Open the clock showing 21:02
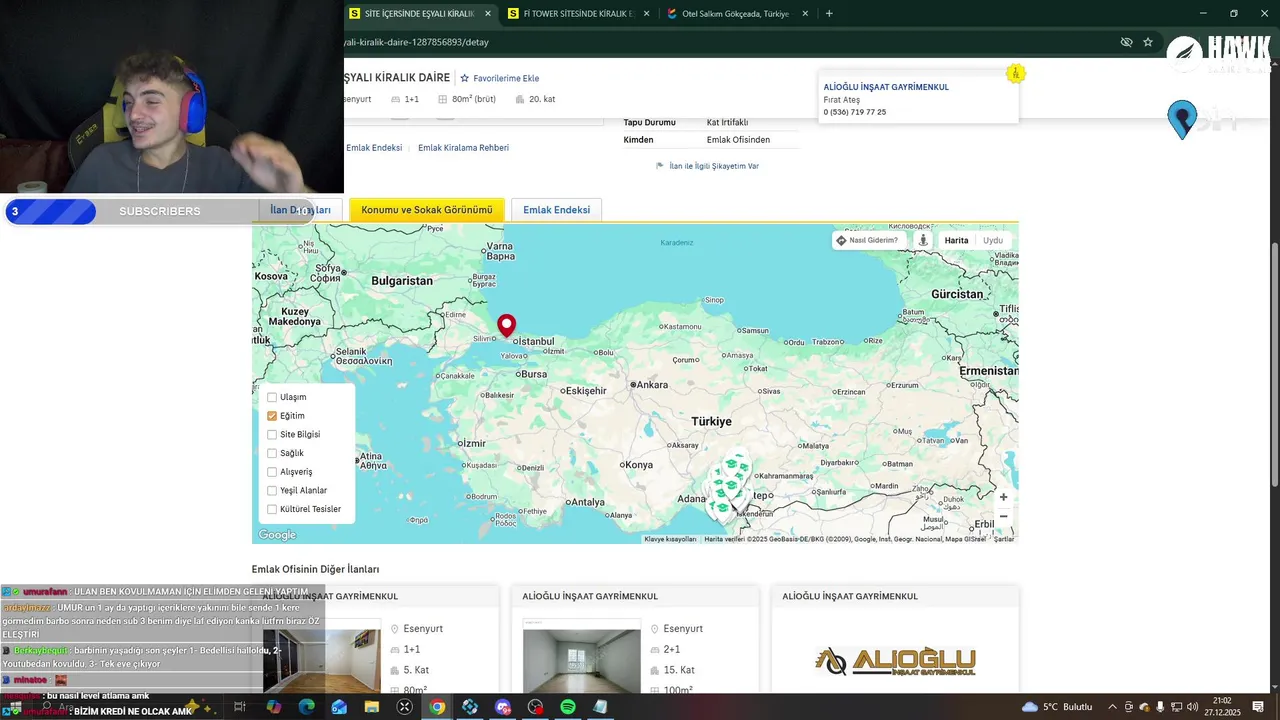The image size is (1280, 720). click(1223, 707)
